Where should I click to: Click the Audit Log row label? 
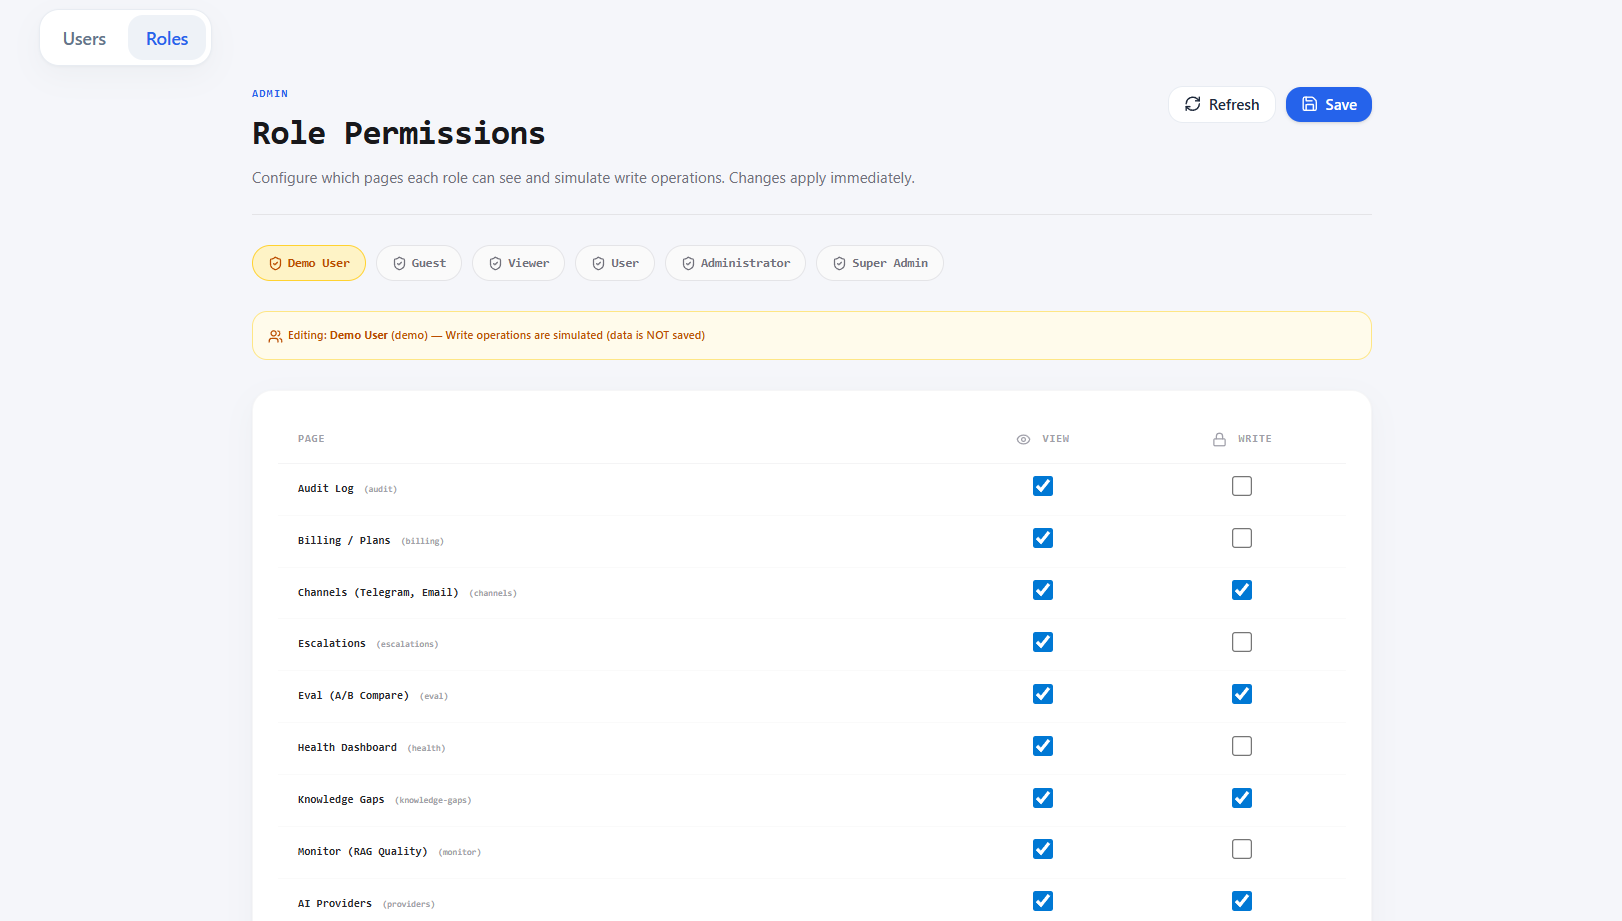click(x=326, y=489)
